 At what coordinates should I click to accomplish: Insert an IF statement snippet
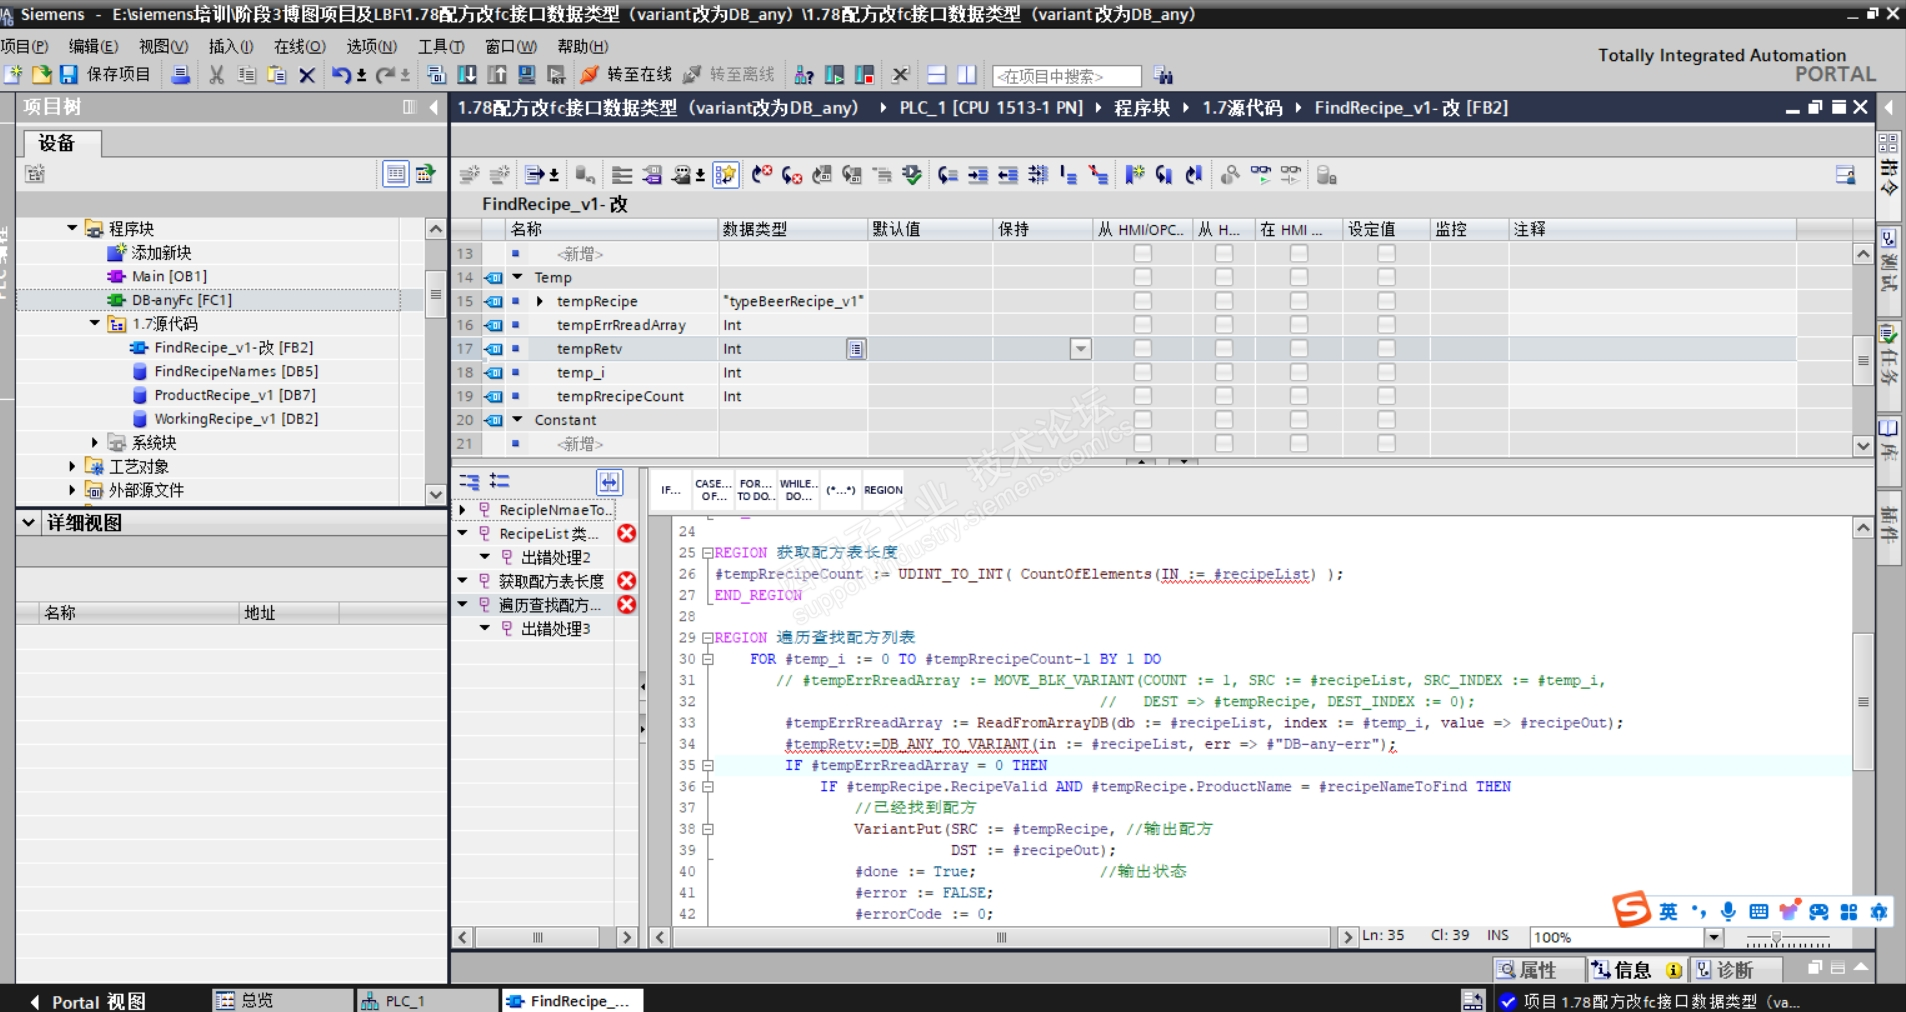670,490
